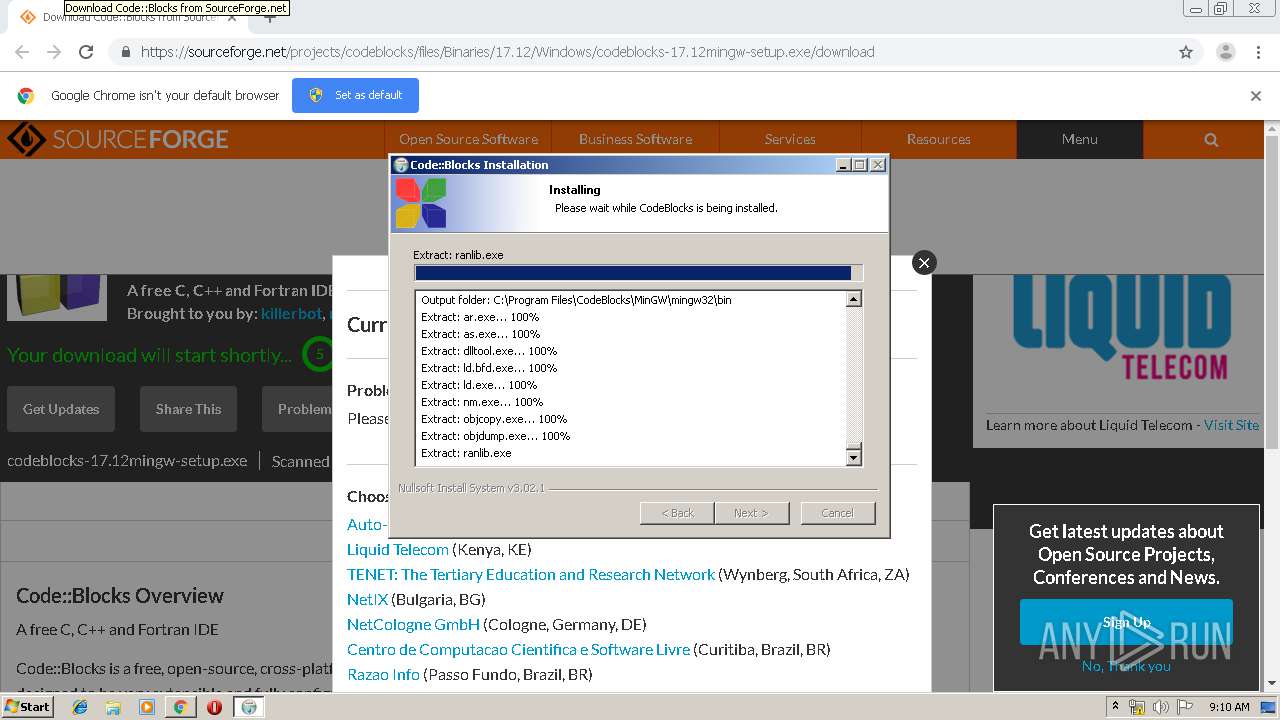
Task: Click the Liquid Telecom advertisement banner
Action: pyautogui.click(x=1120, y=330)
